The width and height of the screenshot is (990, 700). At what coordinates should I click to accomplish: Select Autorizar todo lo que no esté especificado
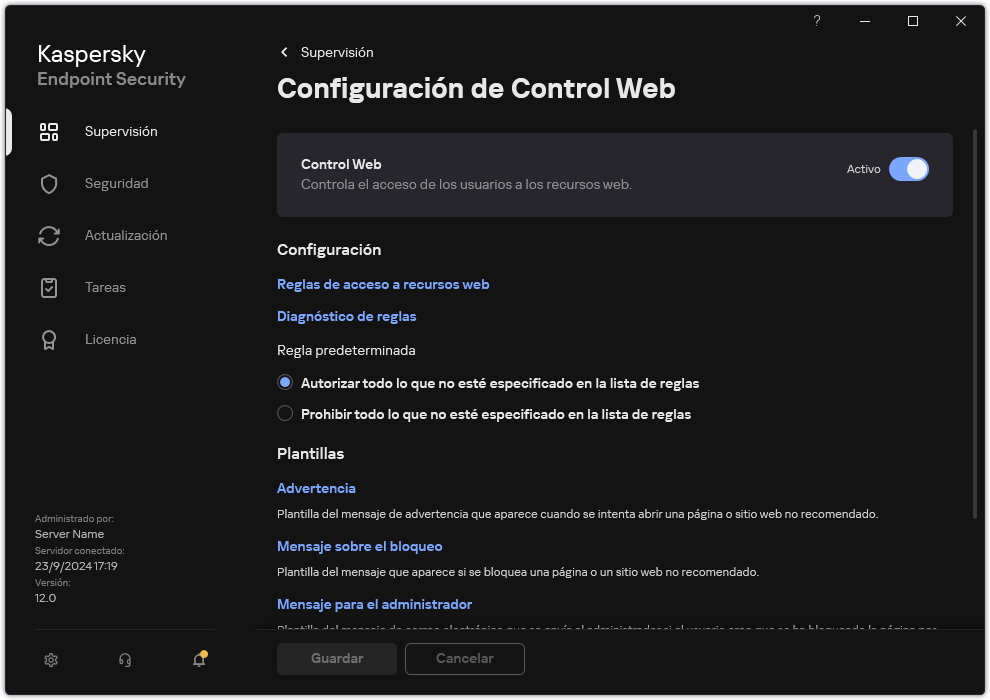click(285, 383)
